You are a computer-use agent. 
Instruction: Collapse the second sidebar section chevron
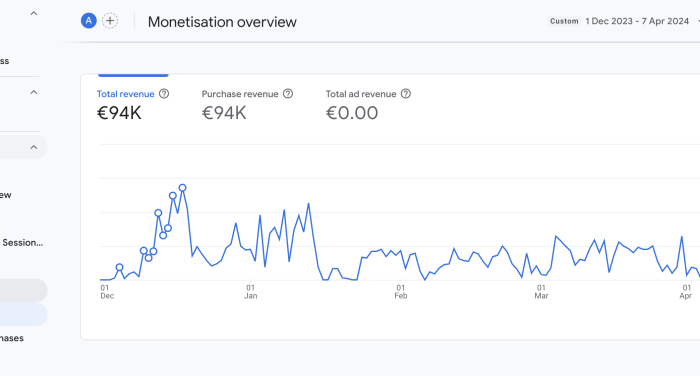tap(34, 92)
